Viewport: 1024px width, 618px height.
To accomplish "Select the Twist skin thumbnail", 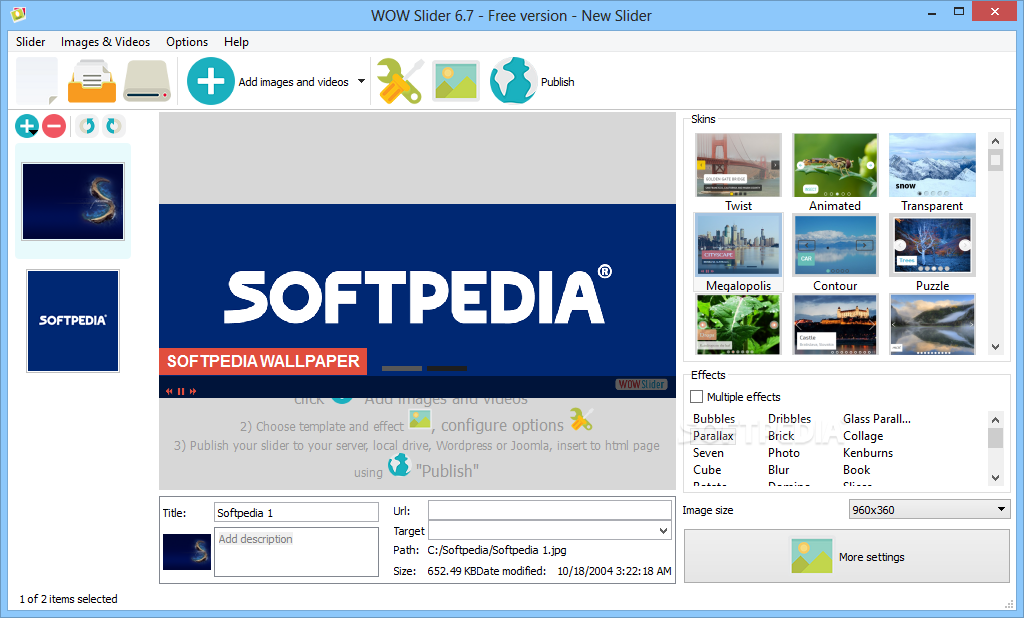I will click(738, 165).
